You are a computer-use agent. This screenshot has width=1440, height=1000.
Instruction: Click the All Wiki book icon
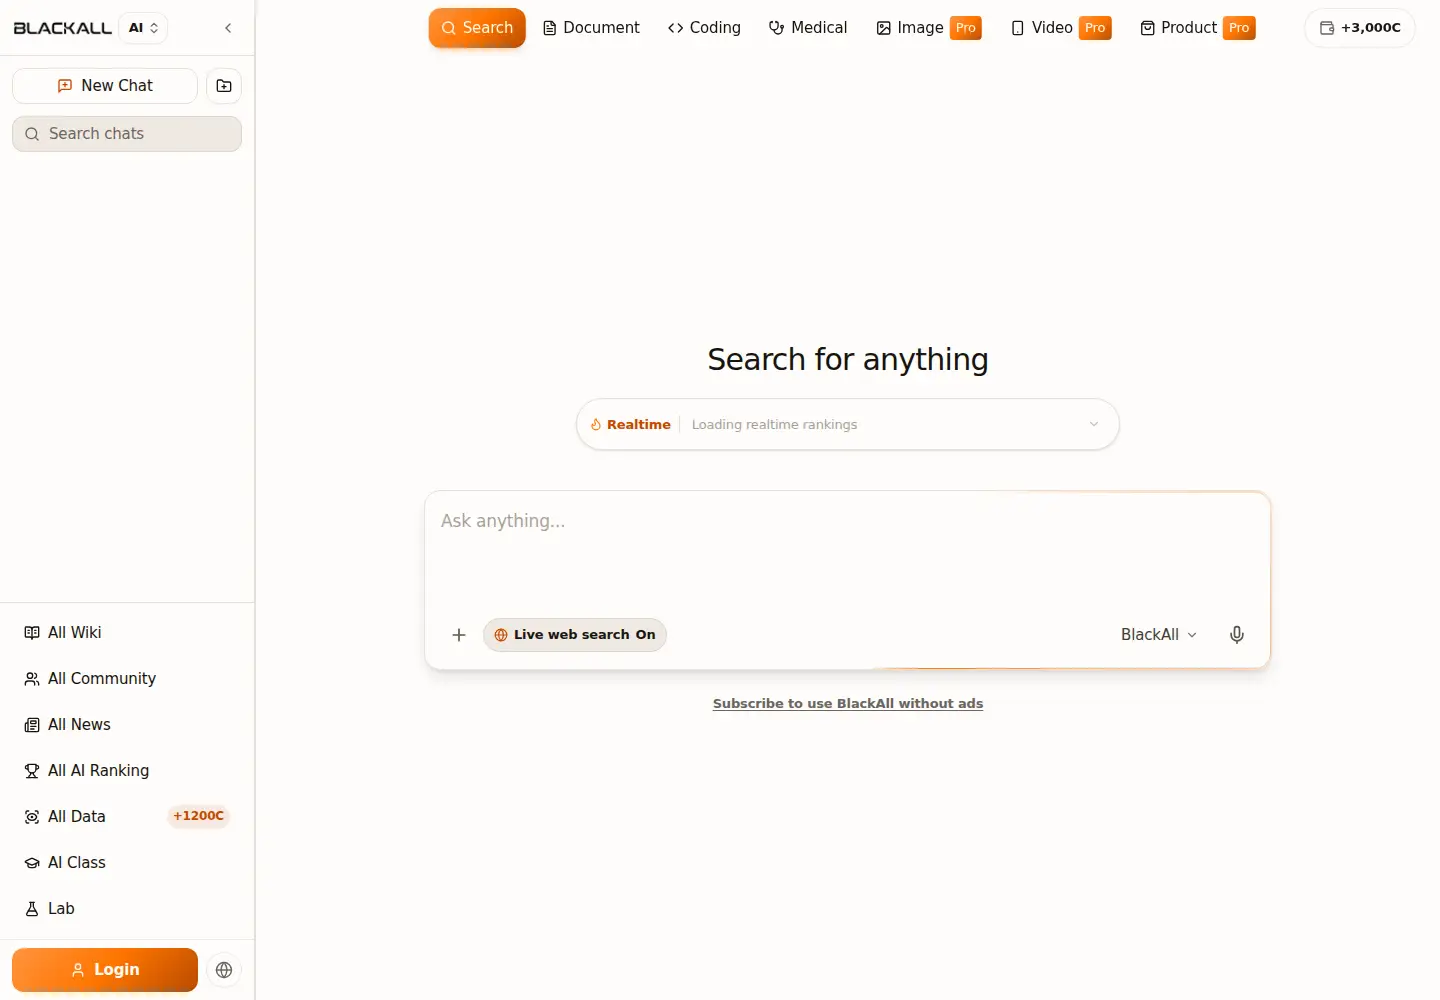[x=32, y=633]
